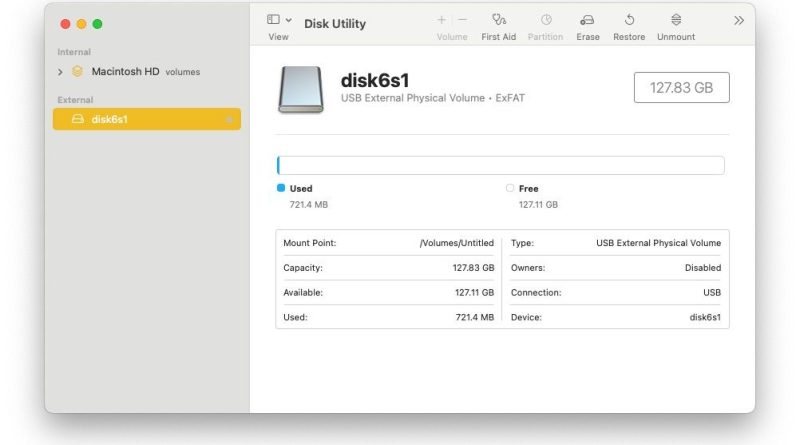Remove a volume with the minus icon
Image resolution: width=800 pixels, height=445 pixels.
[x=462, y=20]
